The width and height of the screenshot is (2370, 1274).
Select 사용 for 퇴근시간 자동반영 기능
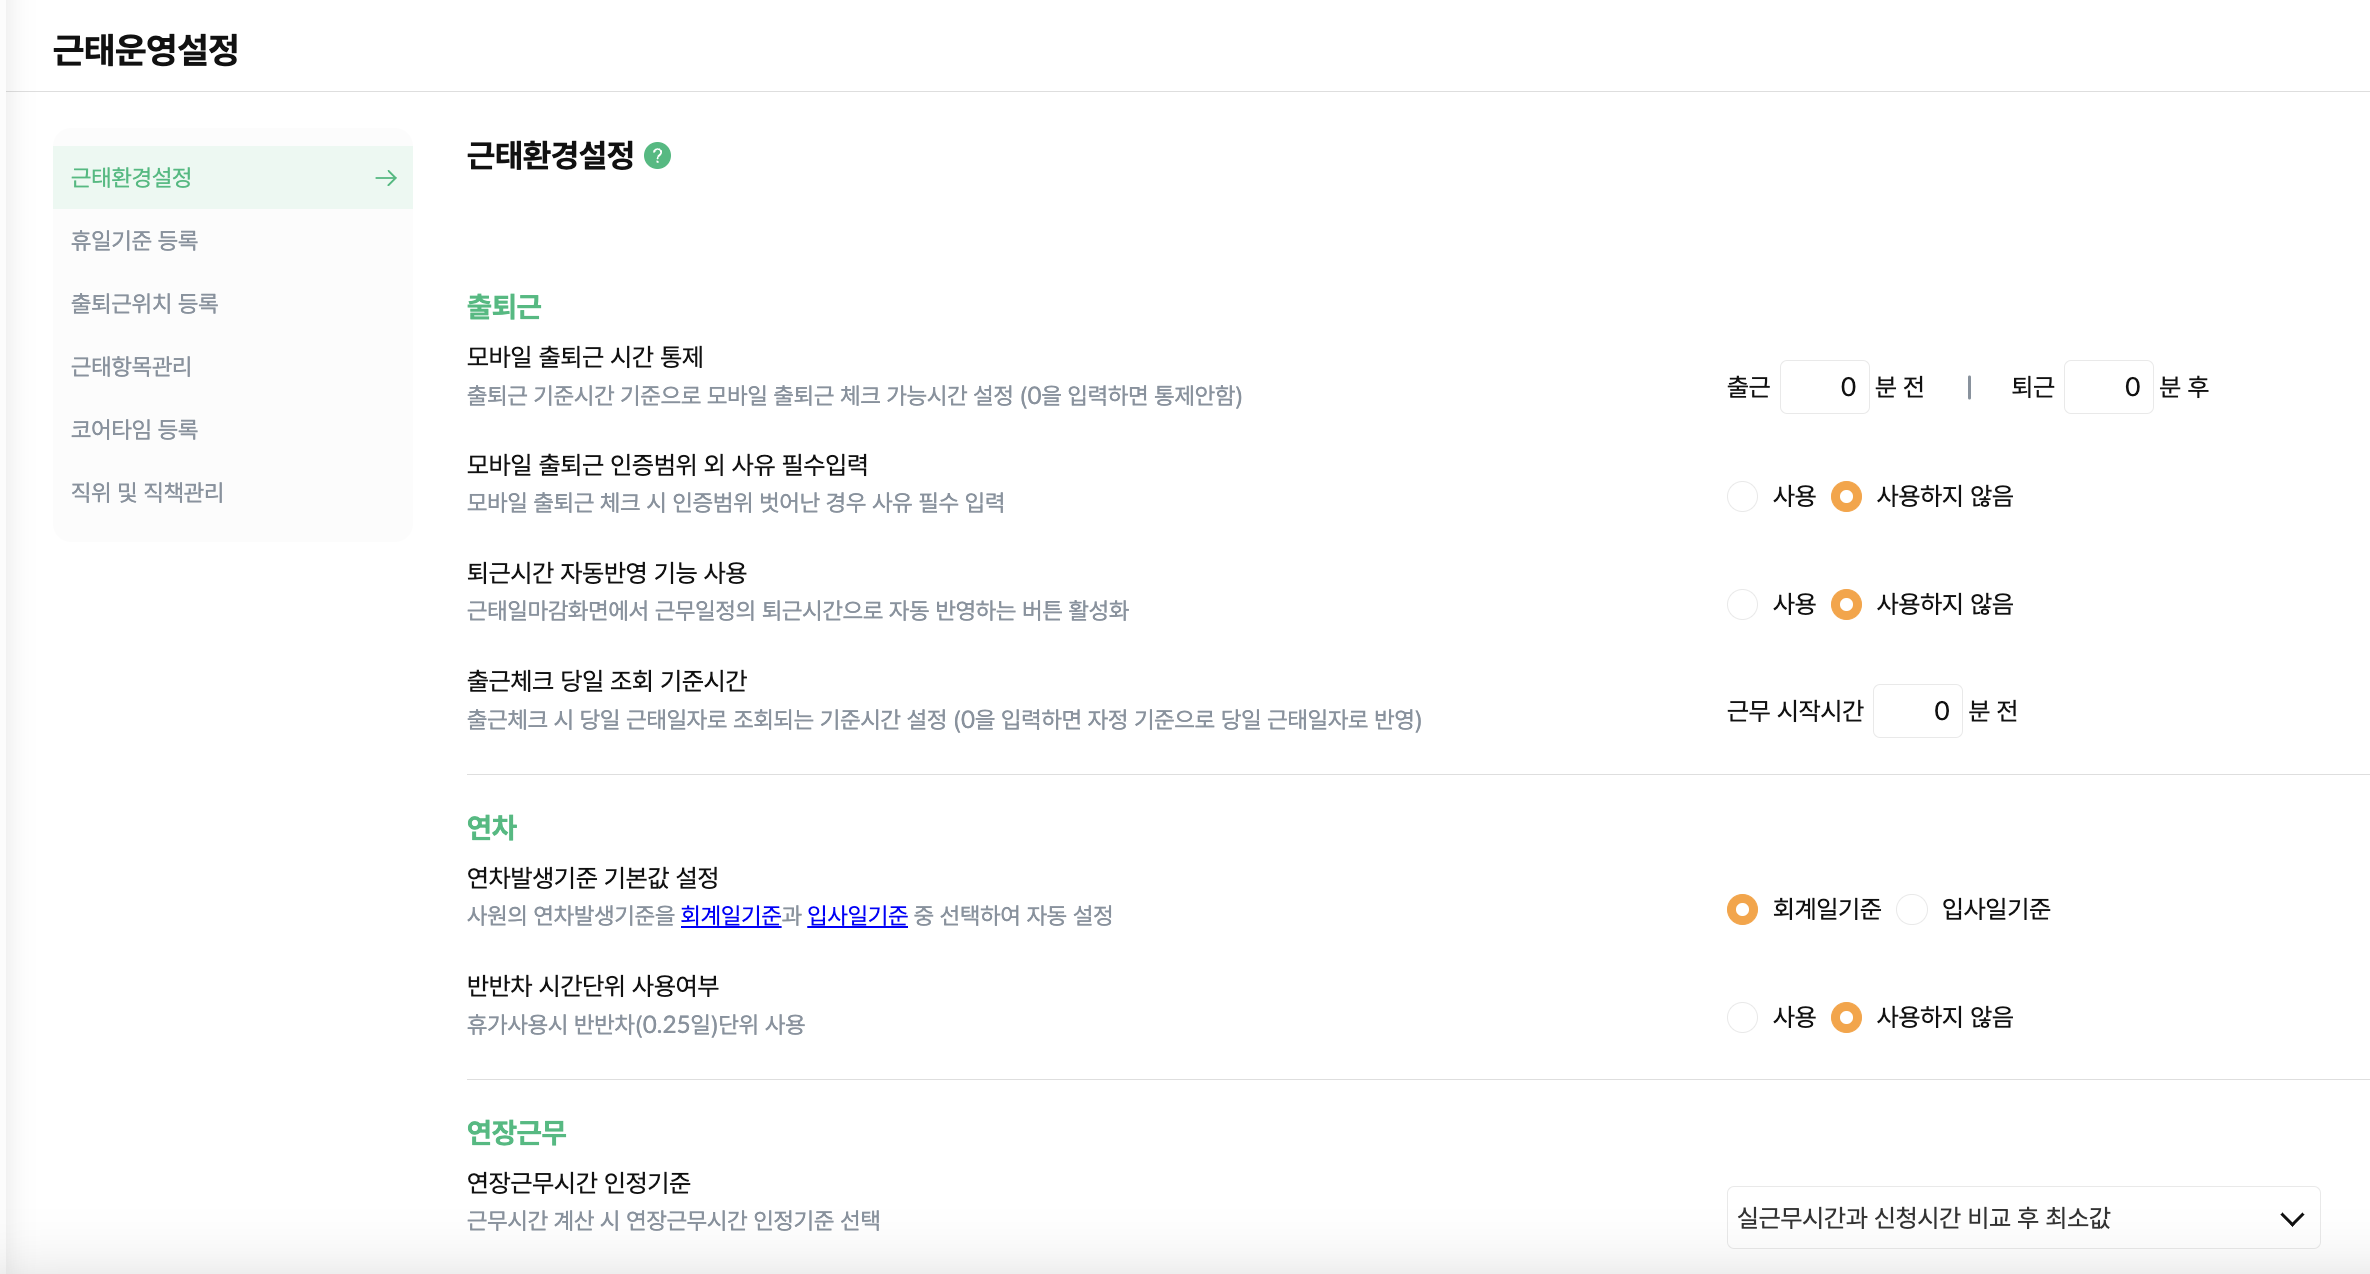pos(1743,604)
